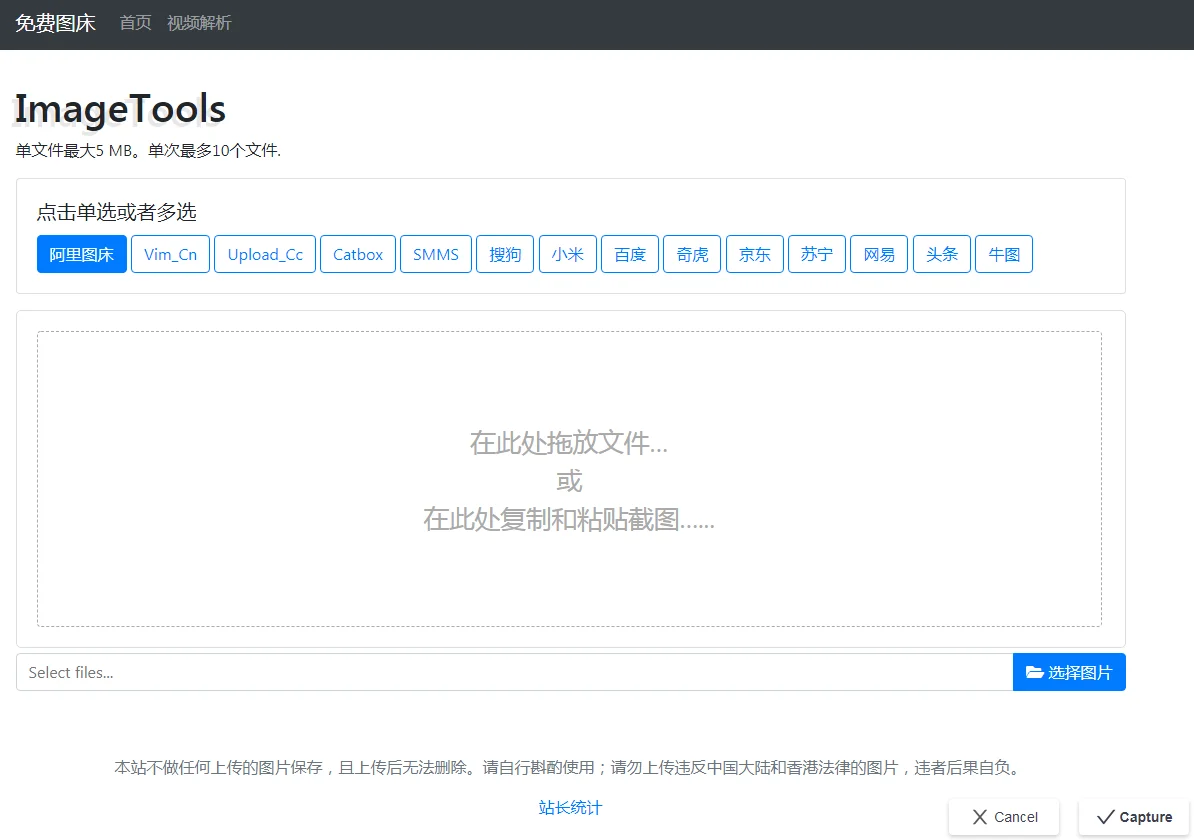
Task: Click the 单文件最大5 MB limit text
Action: point(148,151)
